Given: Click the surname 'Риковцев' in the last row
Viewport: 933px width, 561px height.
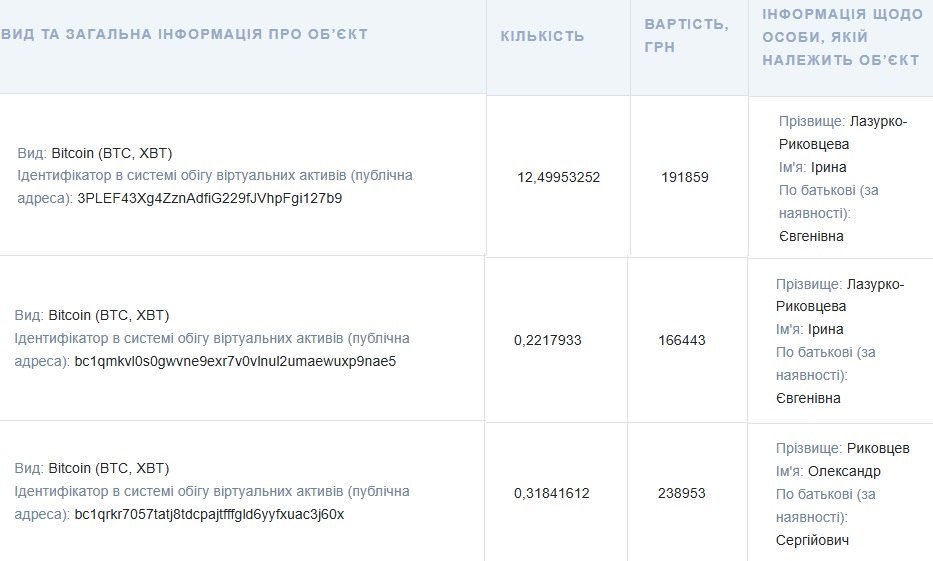Looking at the screenshot, I should click(878, 448).
